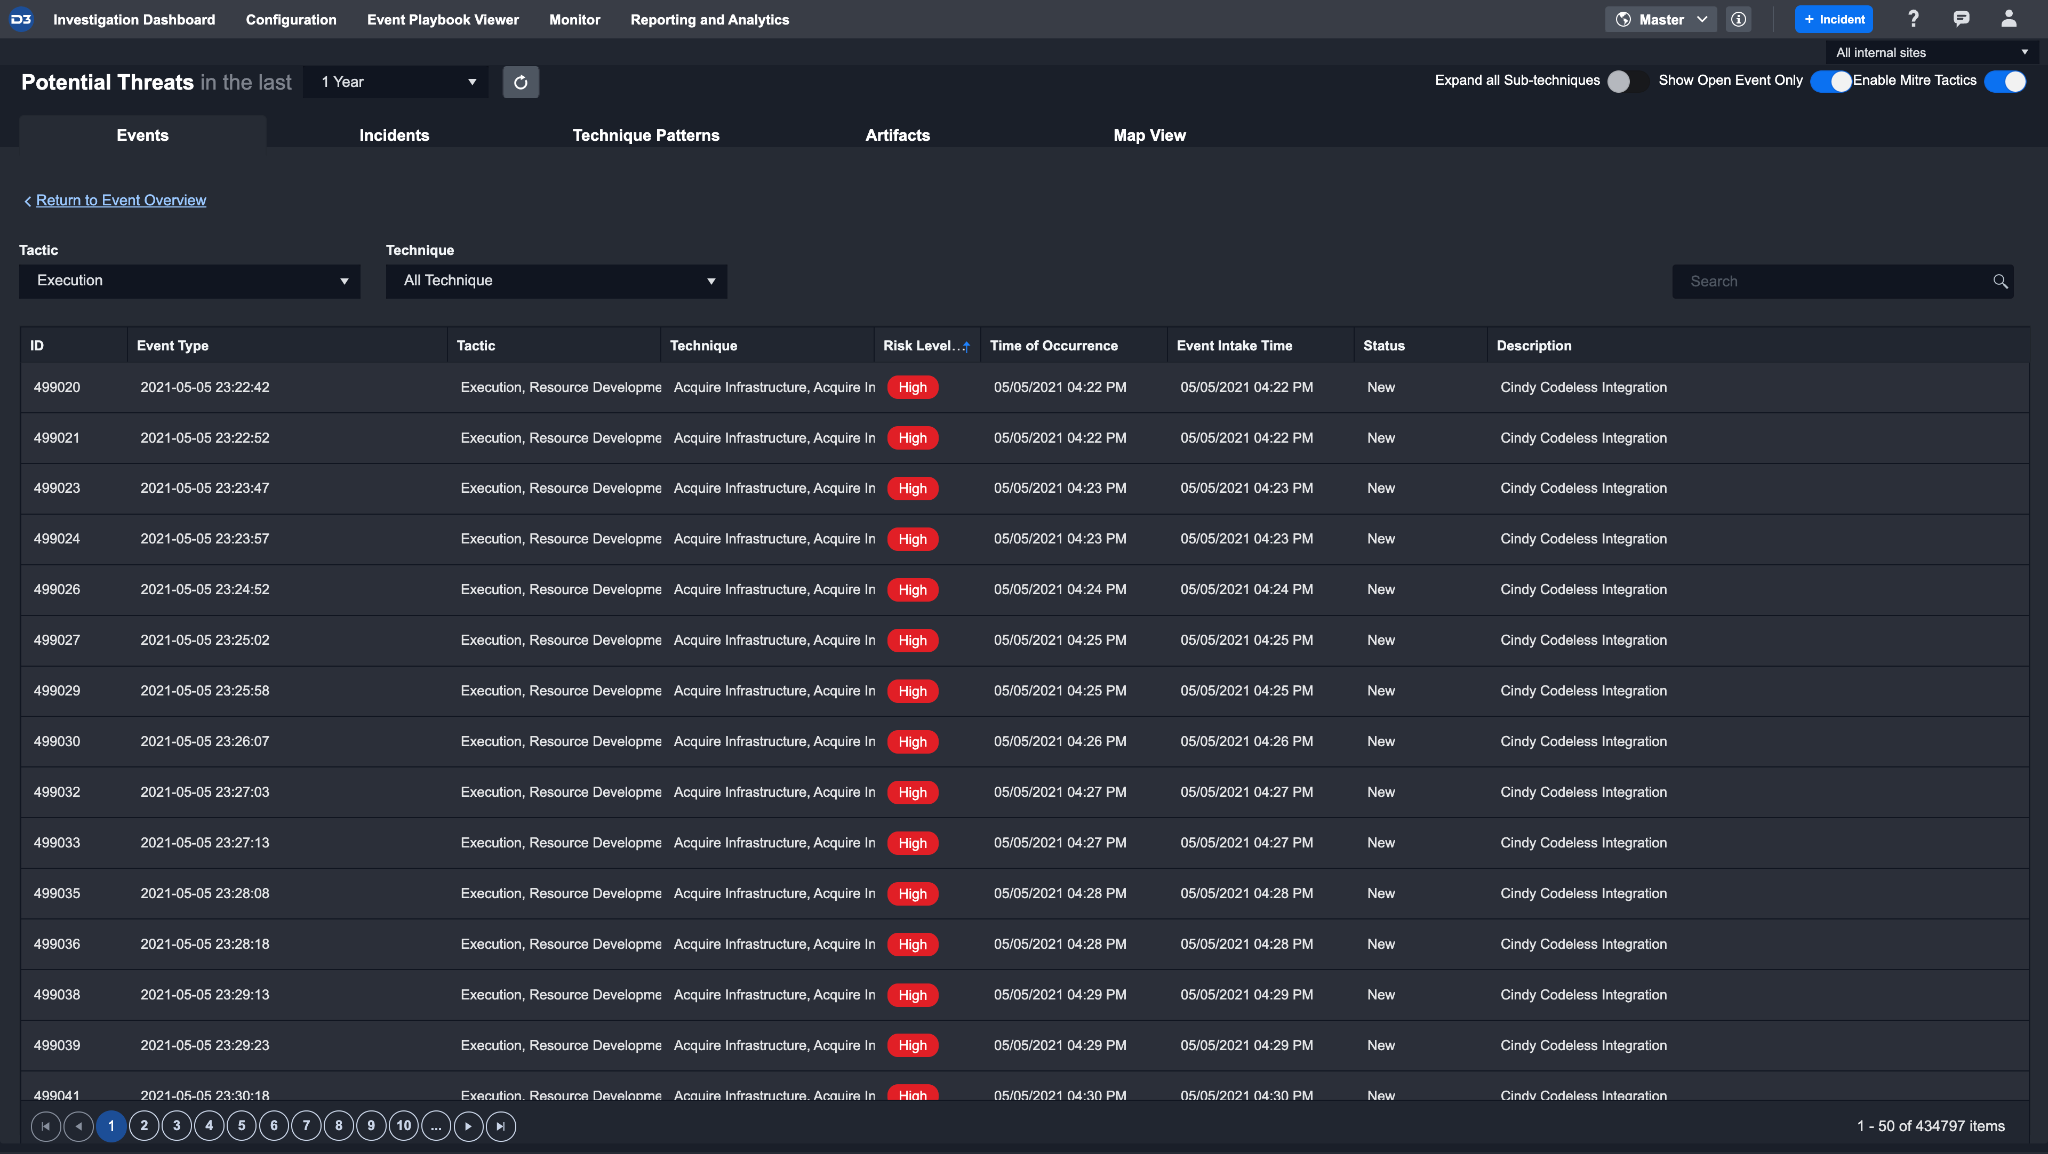The width and height of the screenshot is (2048, 1154).
Task: Open the Reporting and Analytics menu
Action: [x=709, y=19]
